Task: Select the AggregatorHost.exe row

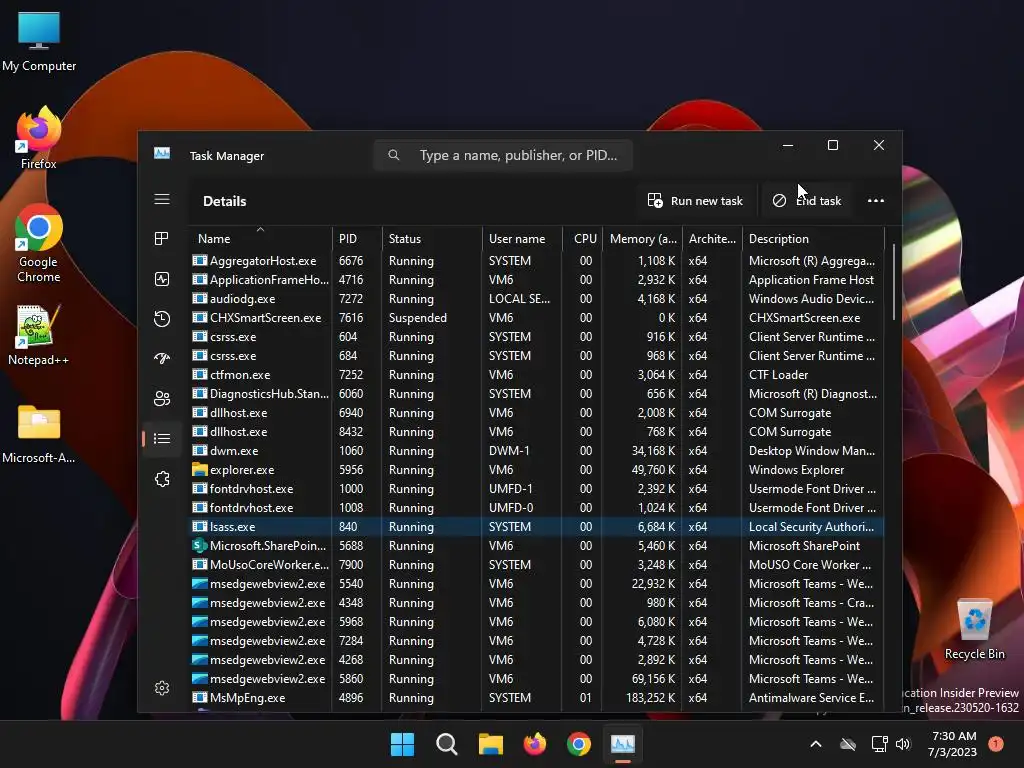Action: (537, 261)
